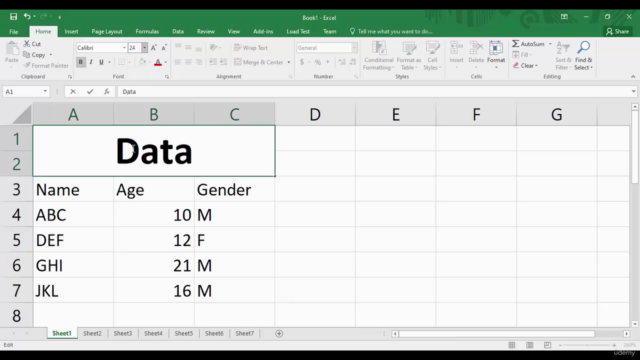Toggle Underline formatting
640x360 pixels.
pos(101,62)
